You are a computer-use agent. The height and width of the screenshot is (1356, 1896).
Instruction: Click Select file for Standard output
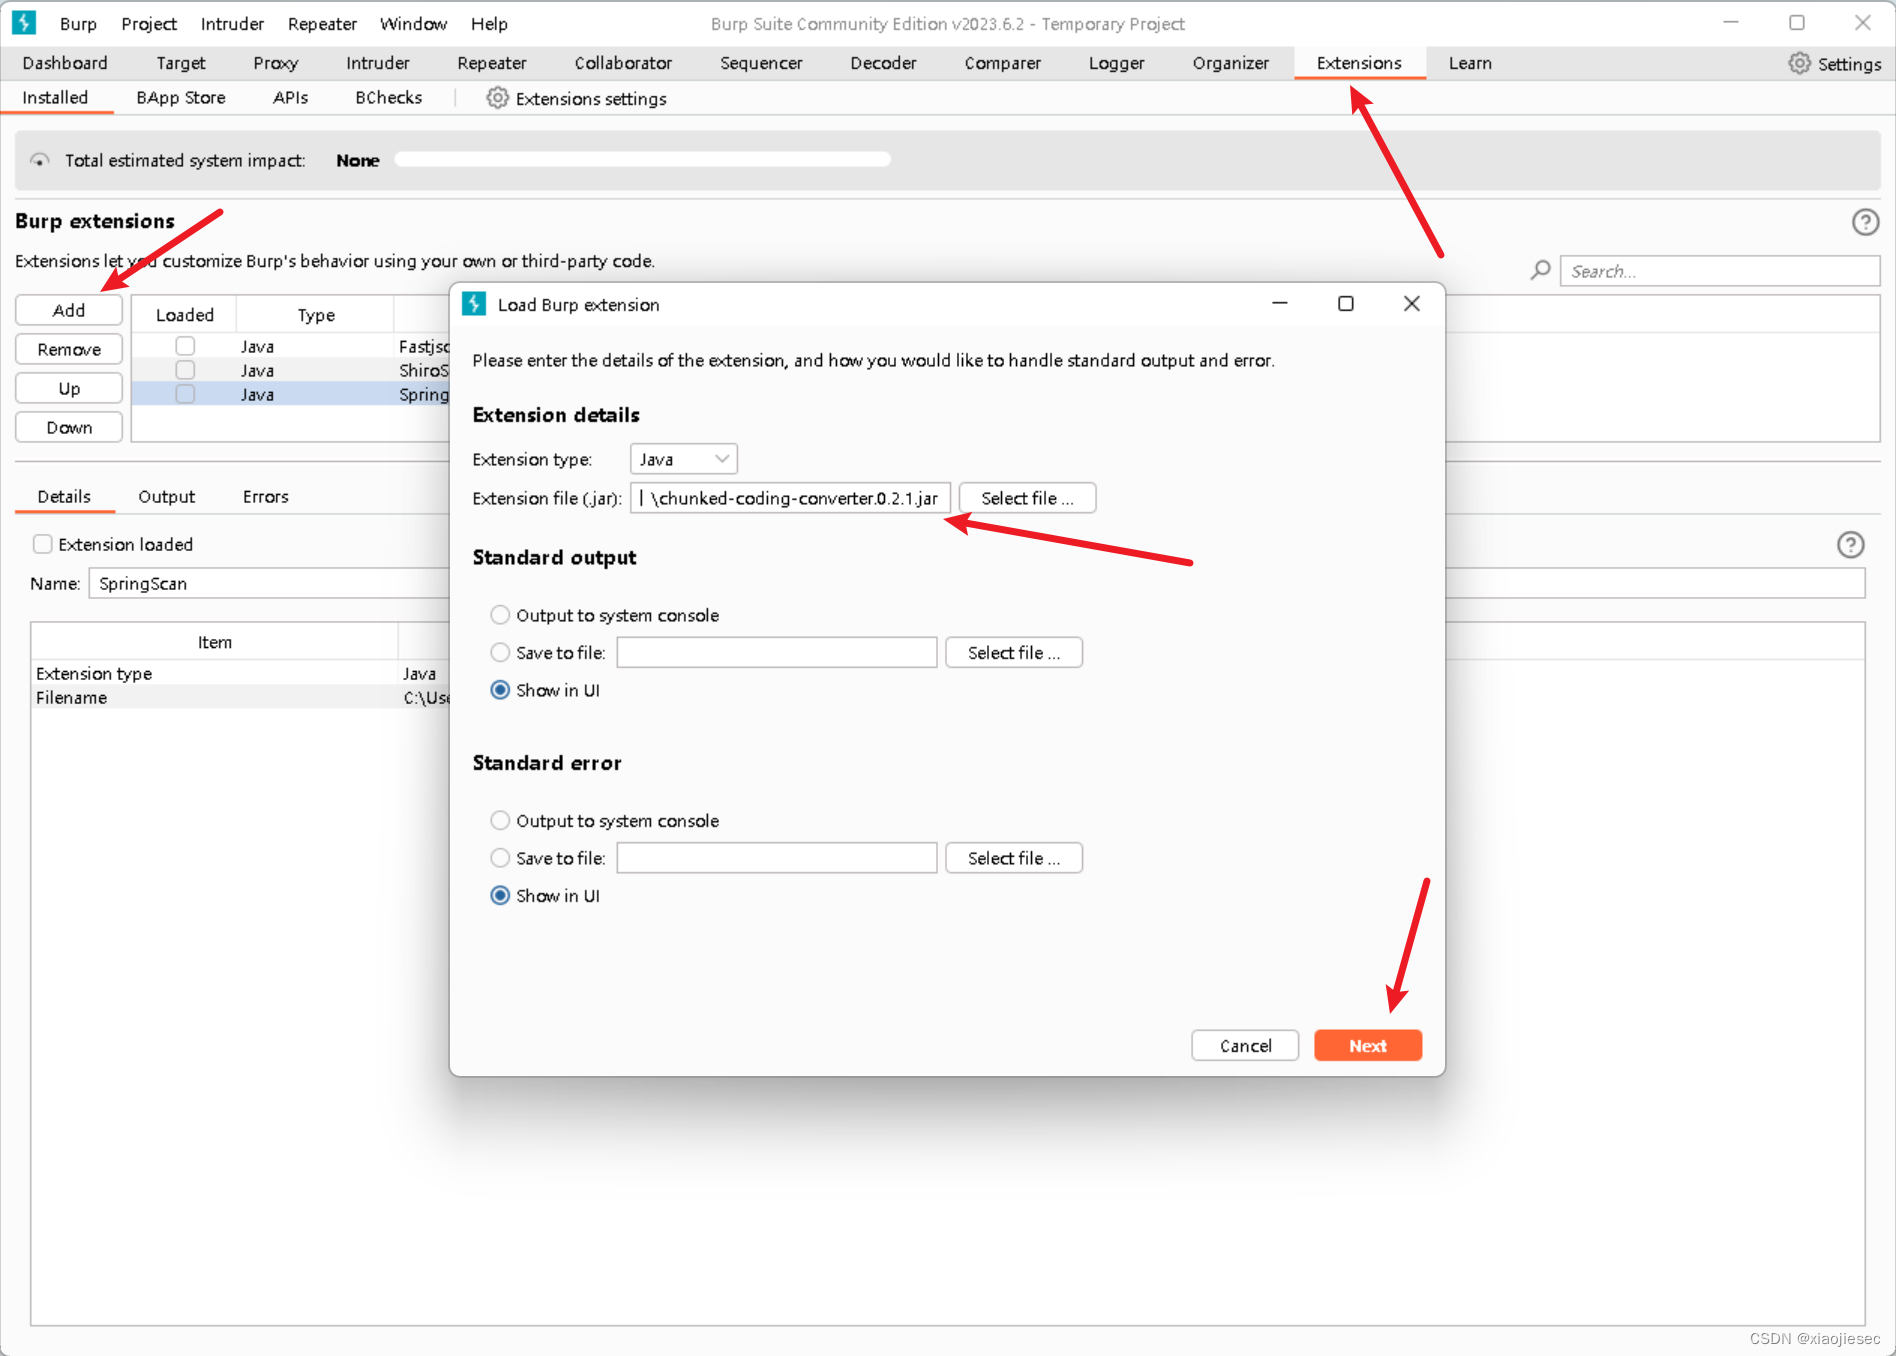click(1014, 652)
